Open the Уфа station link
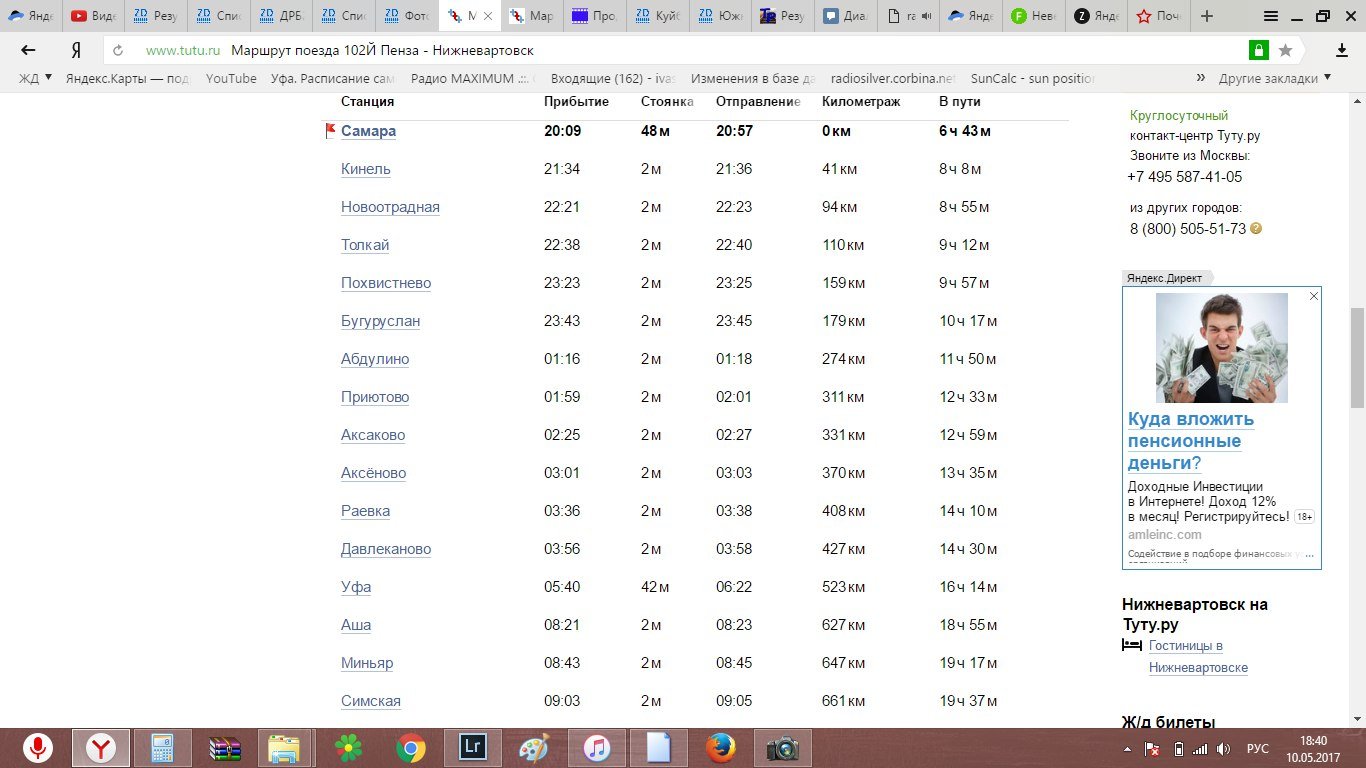Screen dimensions: 1366x768 [356, 587]
